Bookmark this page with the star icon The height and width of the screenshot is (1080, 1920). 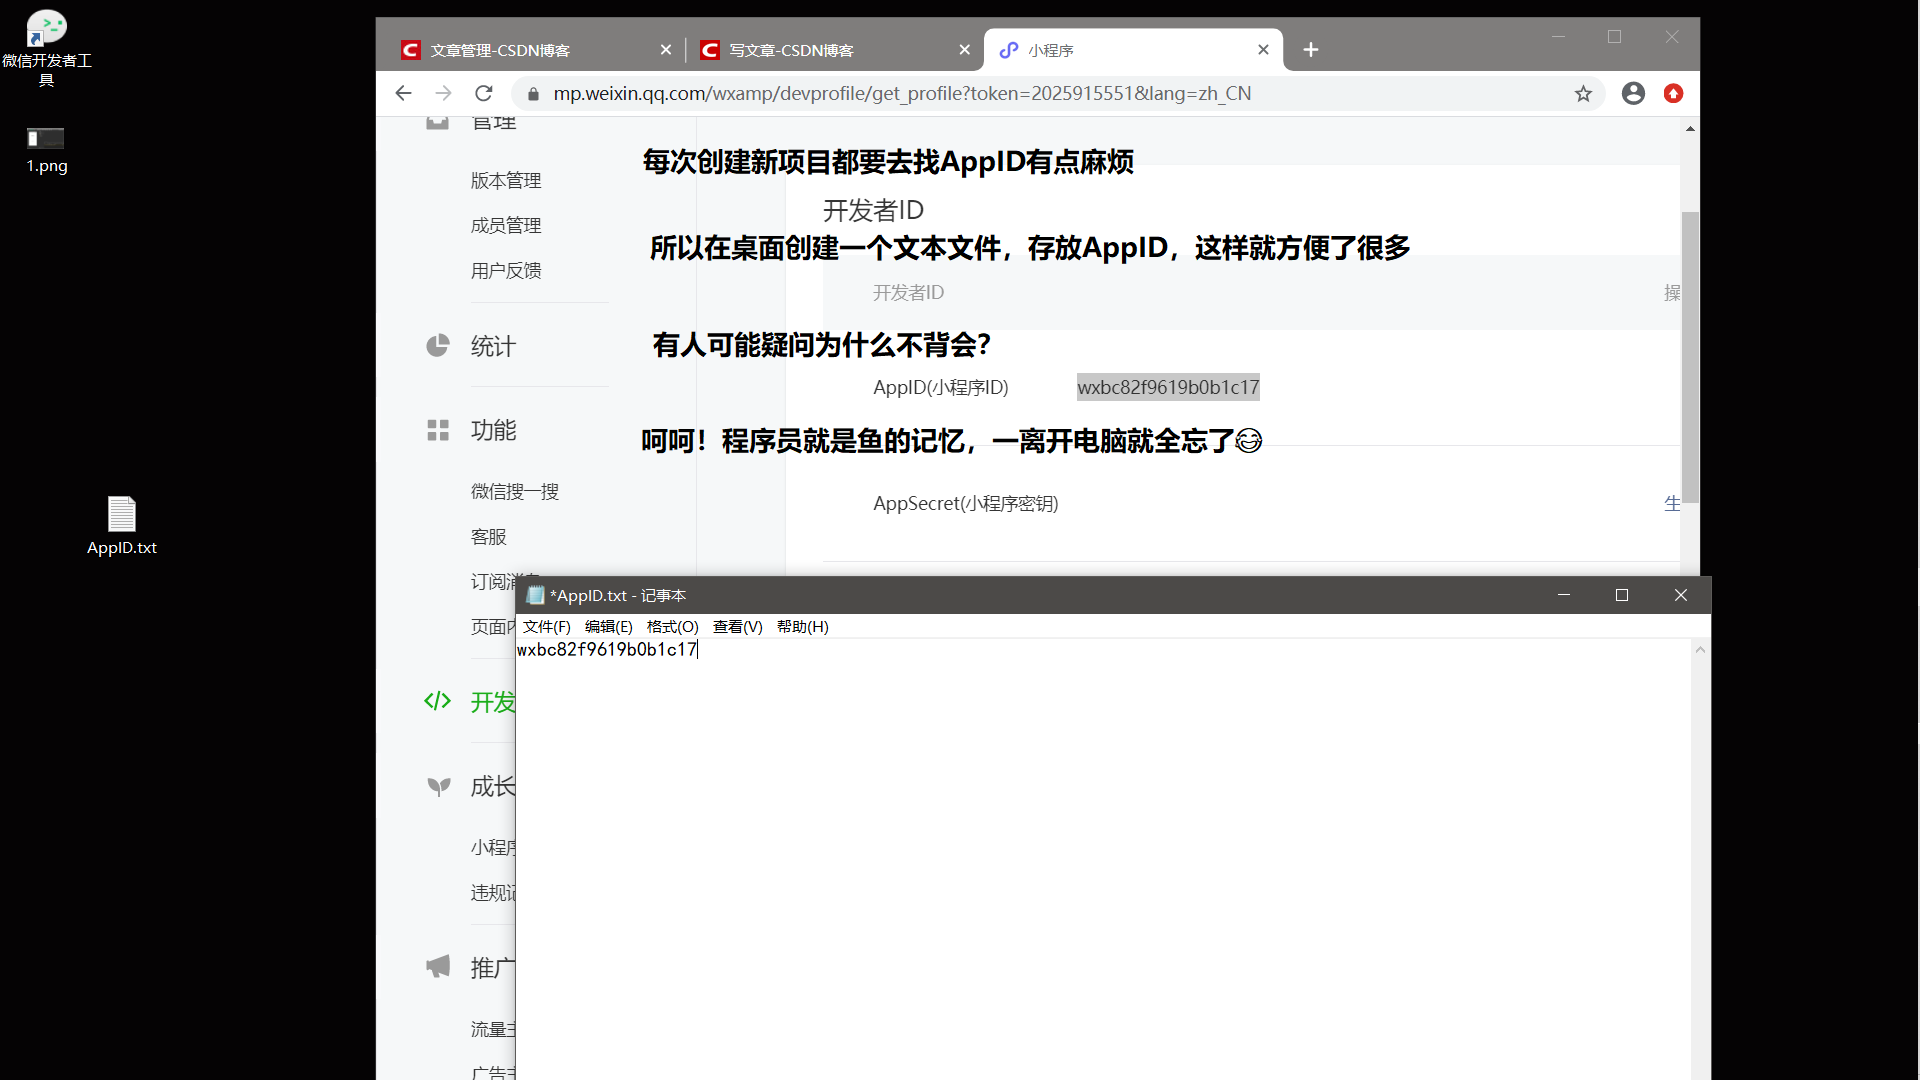pos(1583,93)
